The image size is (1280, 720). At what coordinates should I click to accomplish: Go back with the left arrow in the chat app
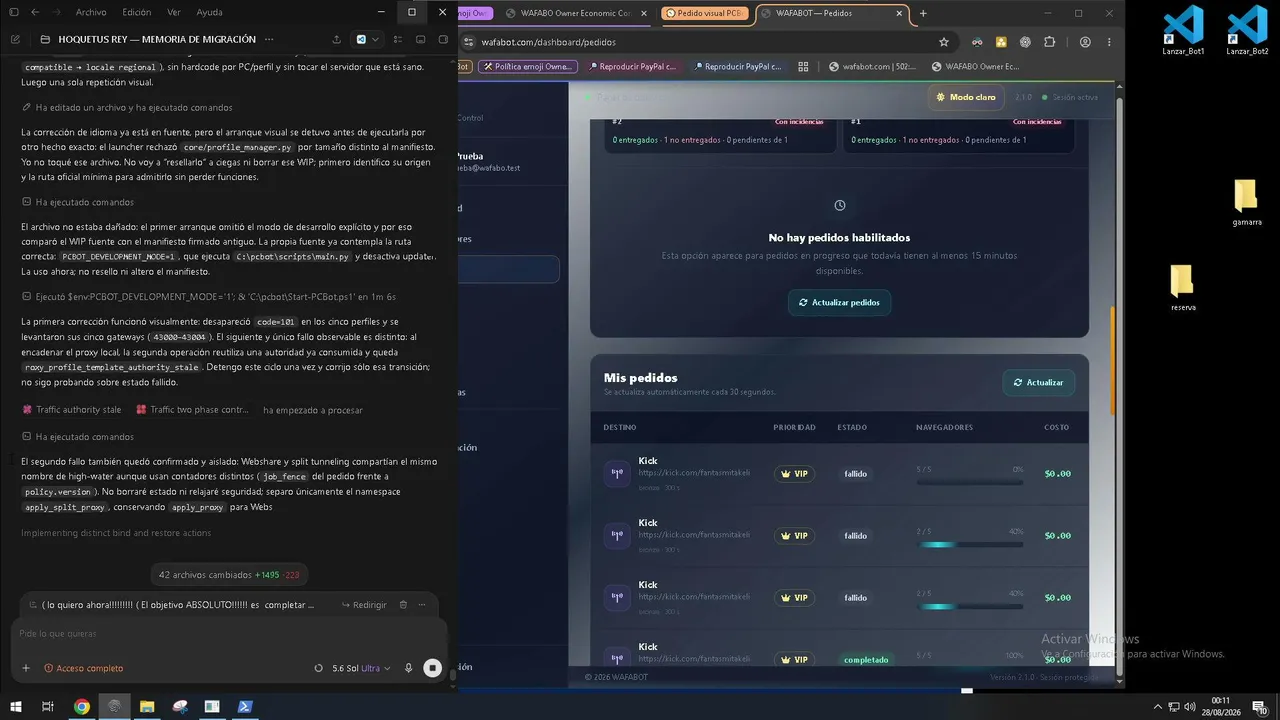tap(34, 12)
